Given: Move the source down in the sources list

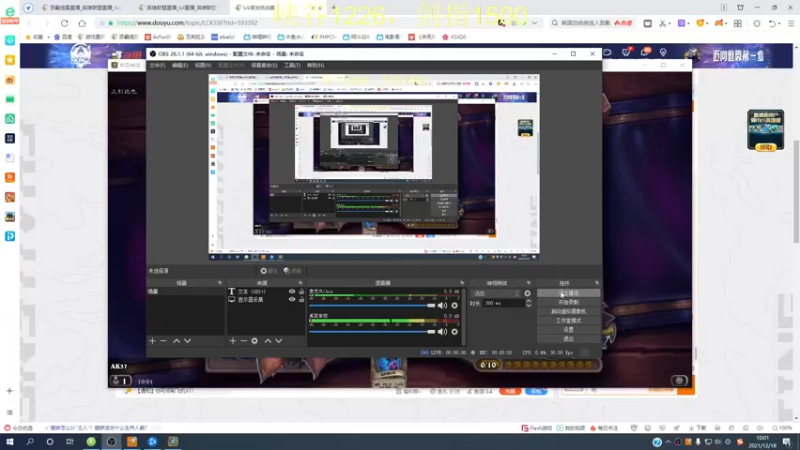Looking at the screenshot, I should (279, 341).
